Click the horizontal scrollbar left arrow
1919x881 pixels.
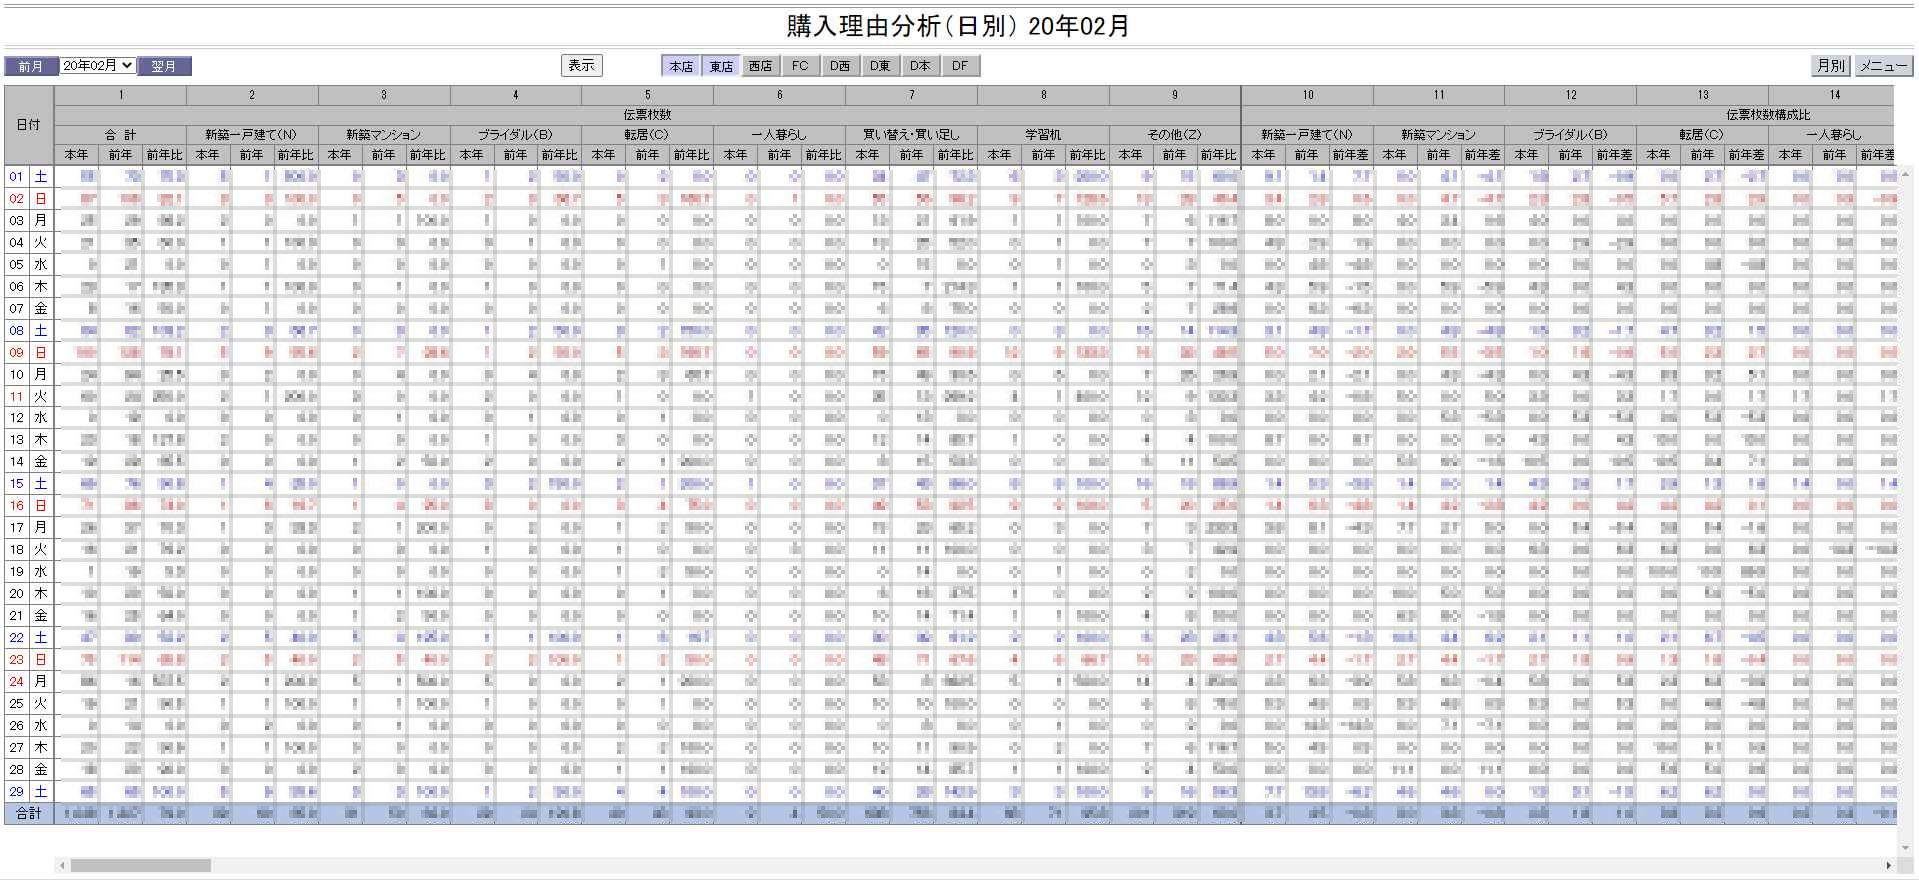(x=62, y=865)
